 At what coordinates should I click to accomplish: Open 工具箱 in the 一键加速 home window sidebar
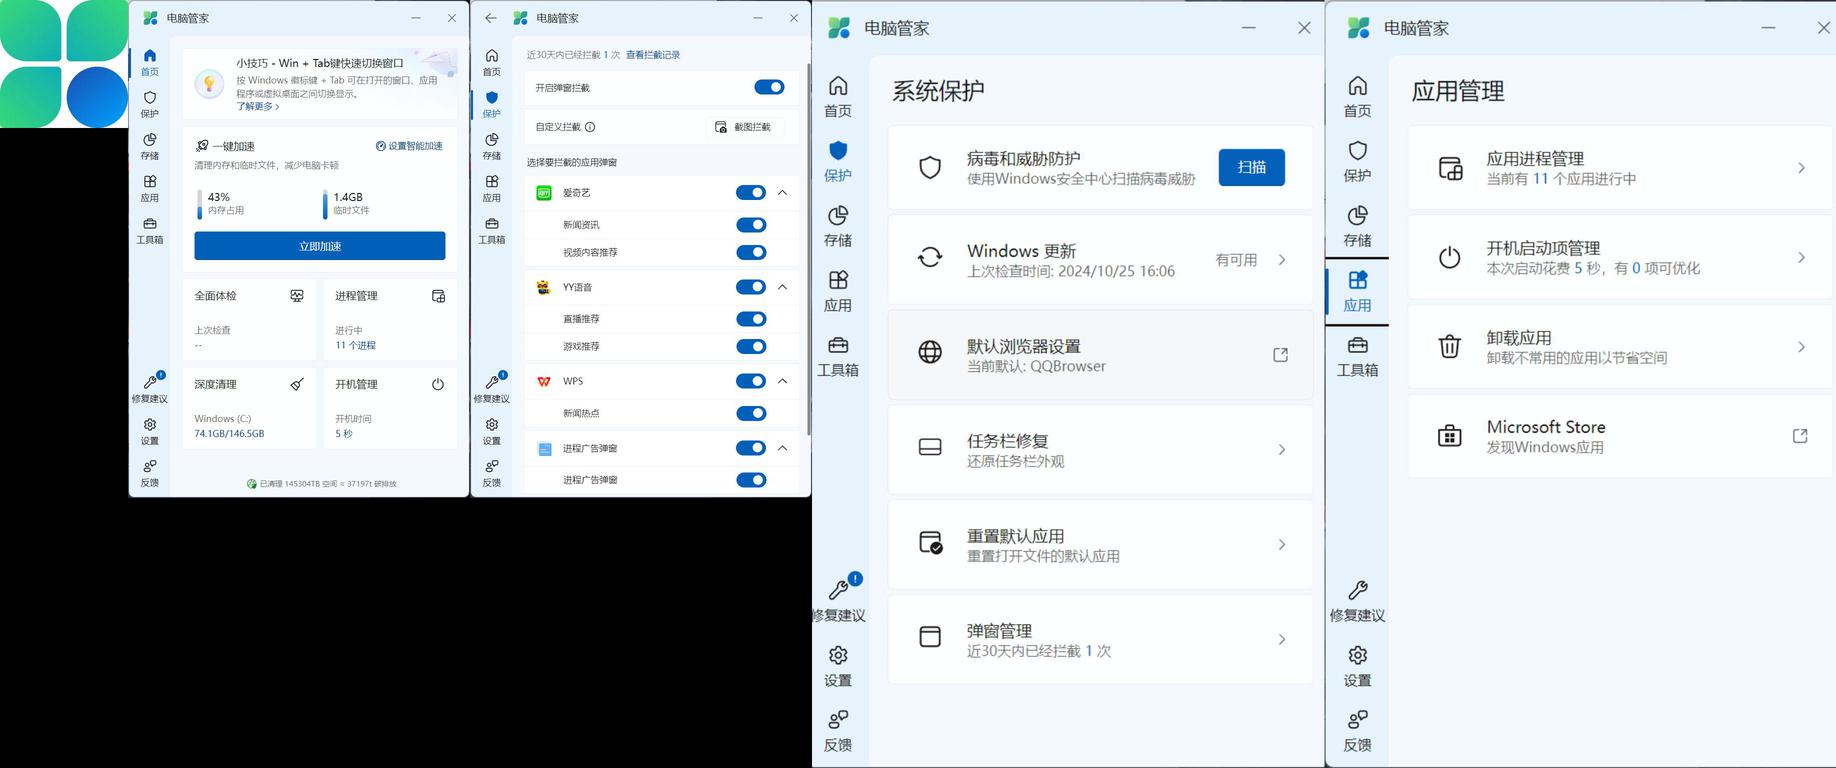point(149,230)
